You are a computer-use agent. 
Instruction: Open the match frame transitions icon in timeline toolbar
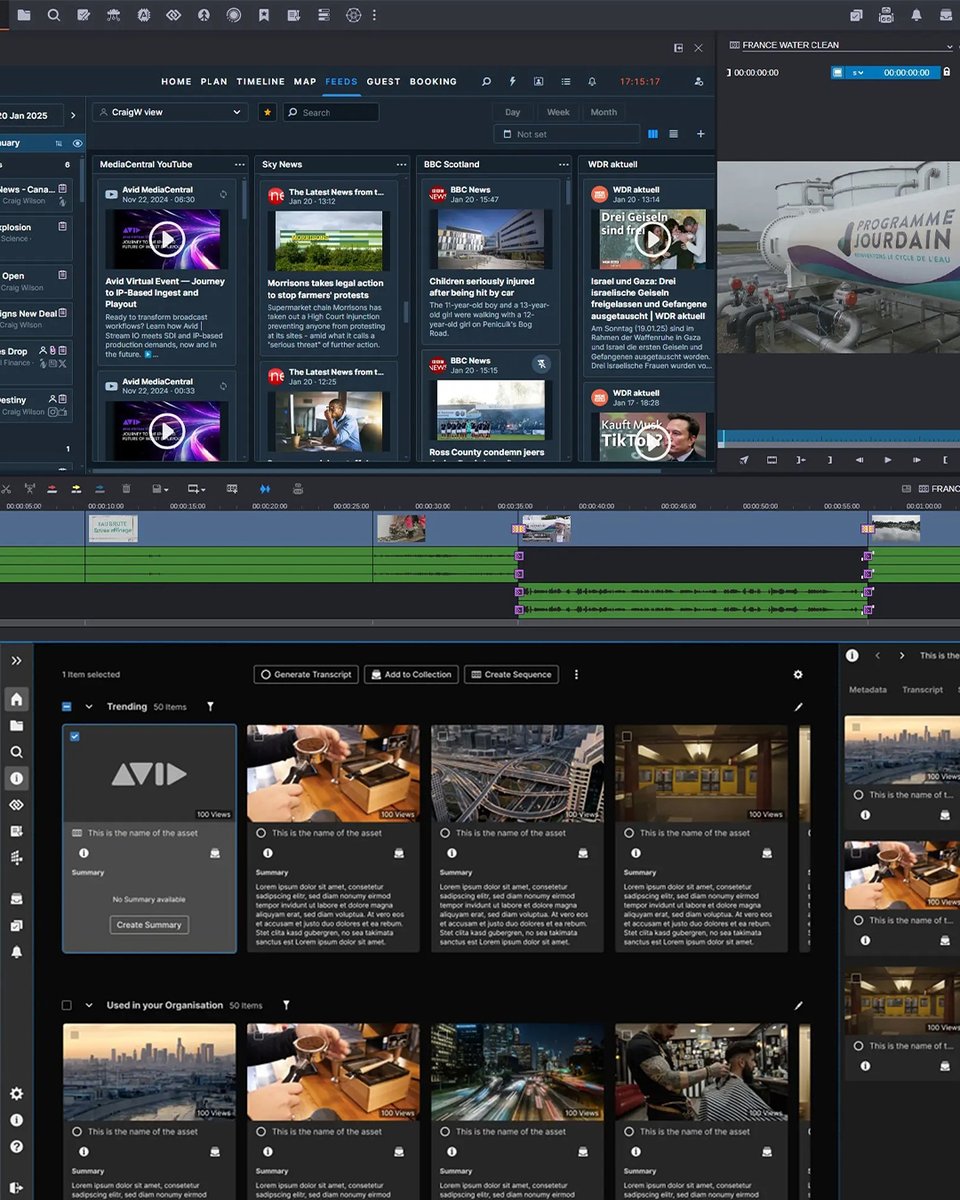pyautogui.click(x=266, y=488)
